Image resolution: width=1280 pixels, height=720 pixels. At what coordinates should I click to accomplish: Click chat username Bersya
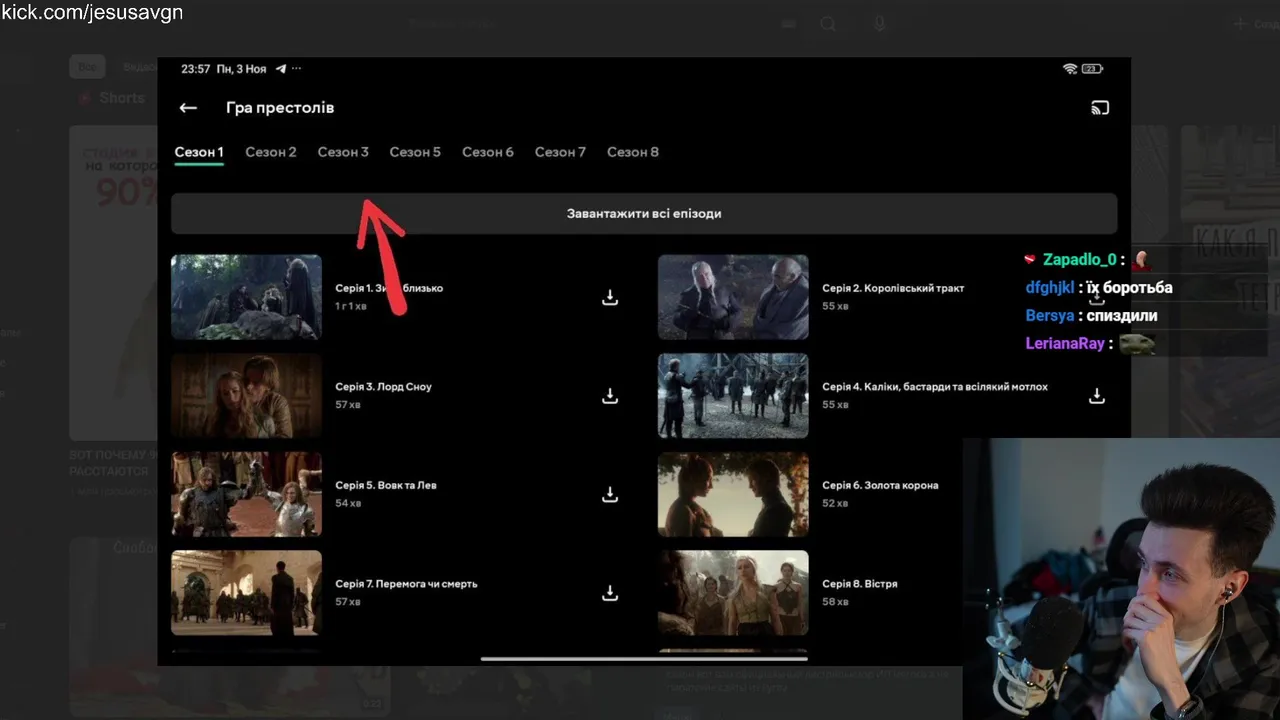coord(1051,316)
